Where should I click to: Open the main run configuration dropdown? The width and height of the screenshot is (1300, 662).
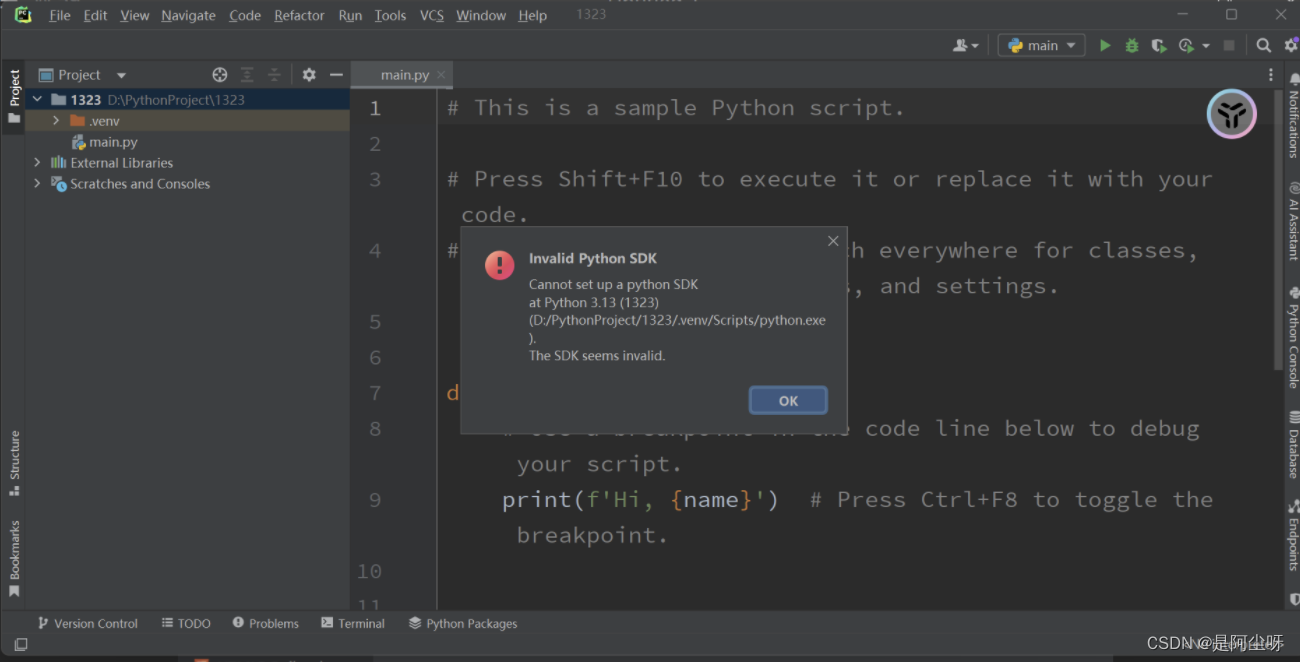pos(1041,45)
